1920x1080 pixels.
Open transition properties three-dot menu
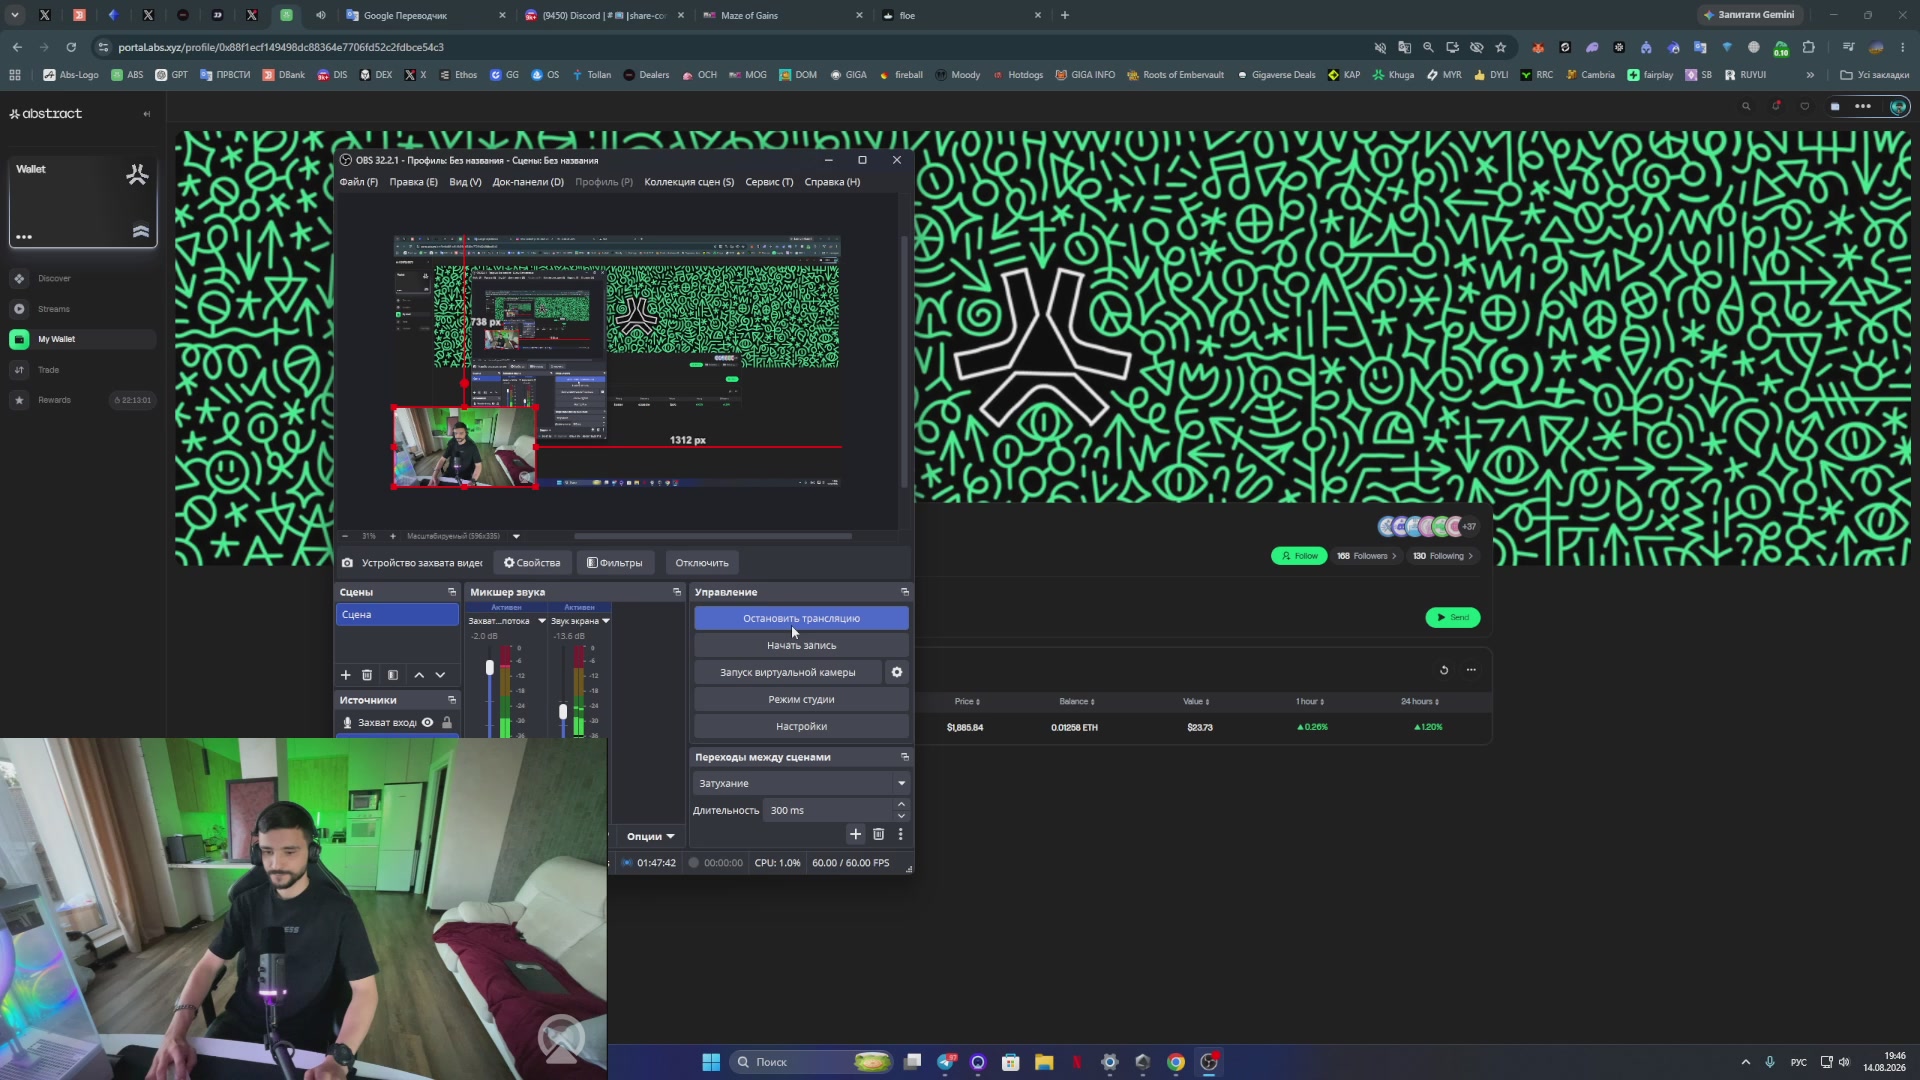(900, 834)
